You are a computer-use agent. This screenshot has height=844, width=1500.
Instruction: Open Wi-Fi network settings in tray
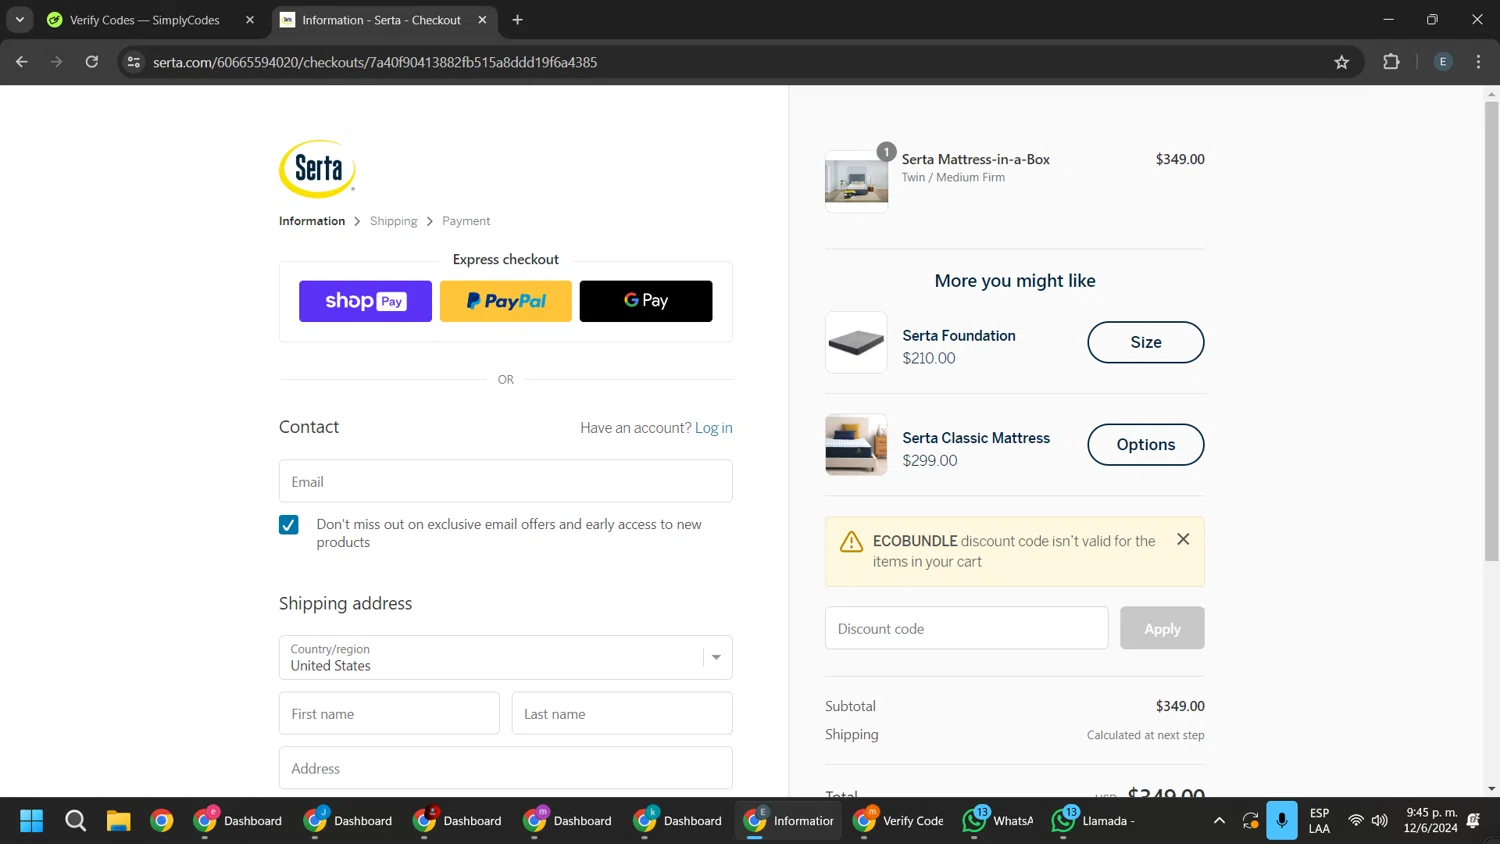click(x=1356, y=821)
